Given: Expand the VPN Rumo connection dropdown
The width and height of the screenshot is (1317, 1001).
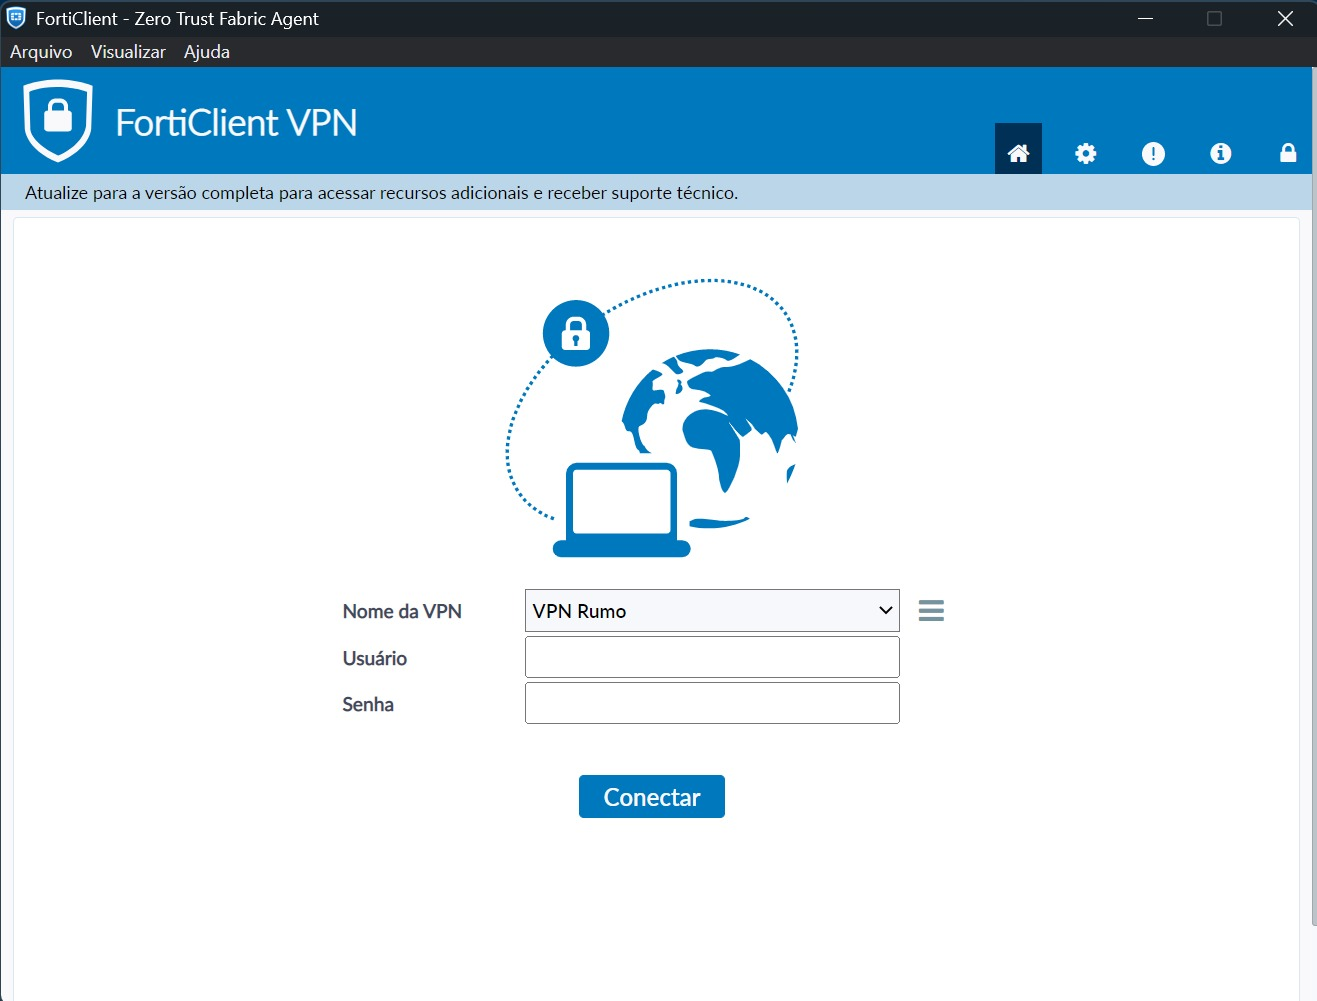Looking at the screenshot, I should [712, 610].
